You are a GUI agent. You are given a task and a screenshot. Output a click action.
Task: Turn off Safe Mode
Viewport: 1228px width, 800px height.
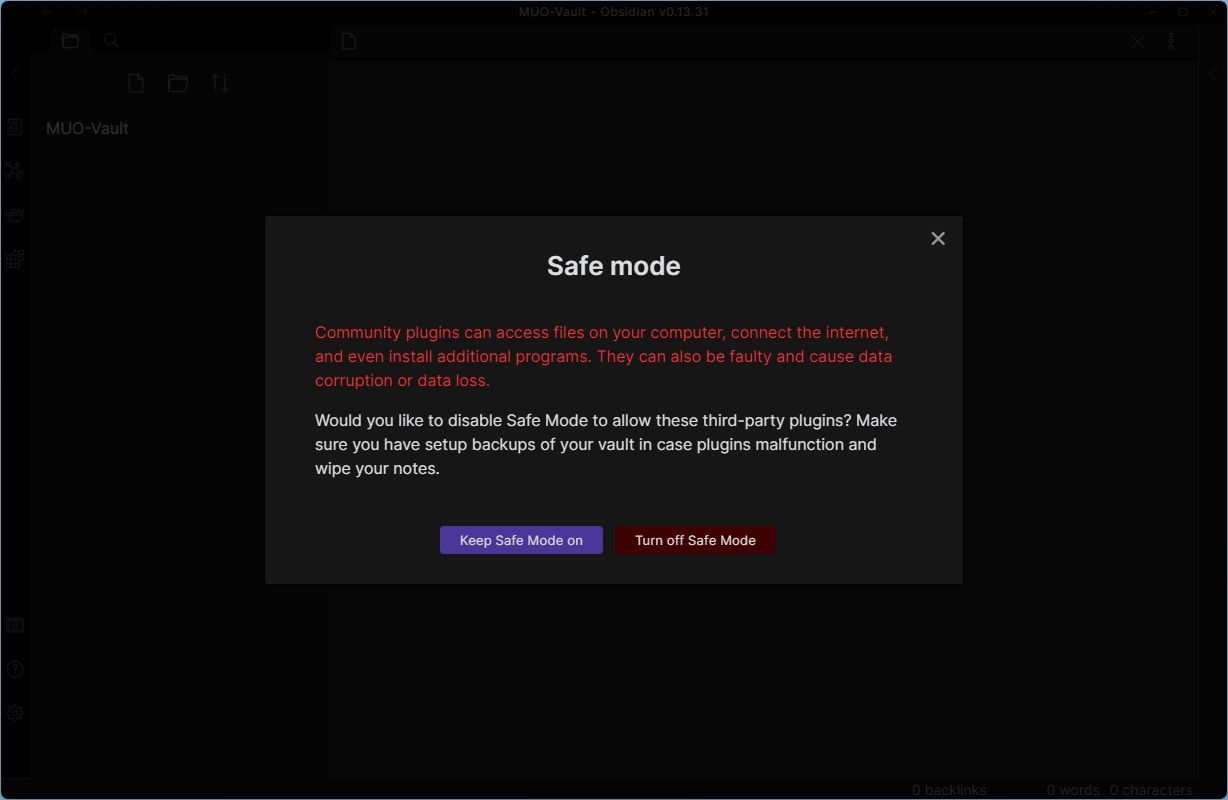tap(695, 540)
